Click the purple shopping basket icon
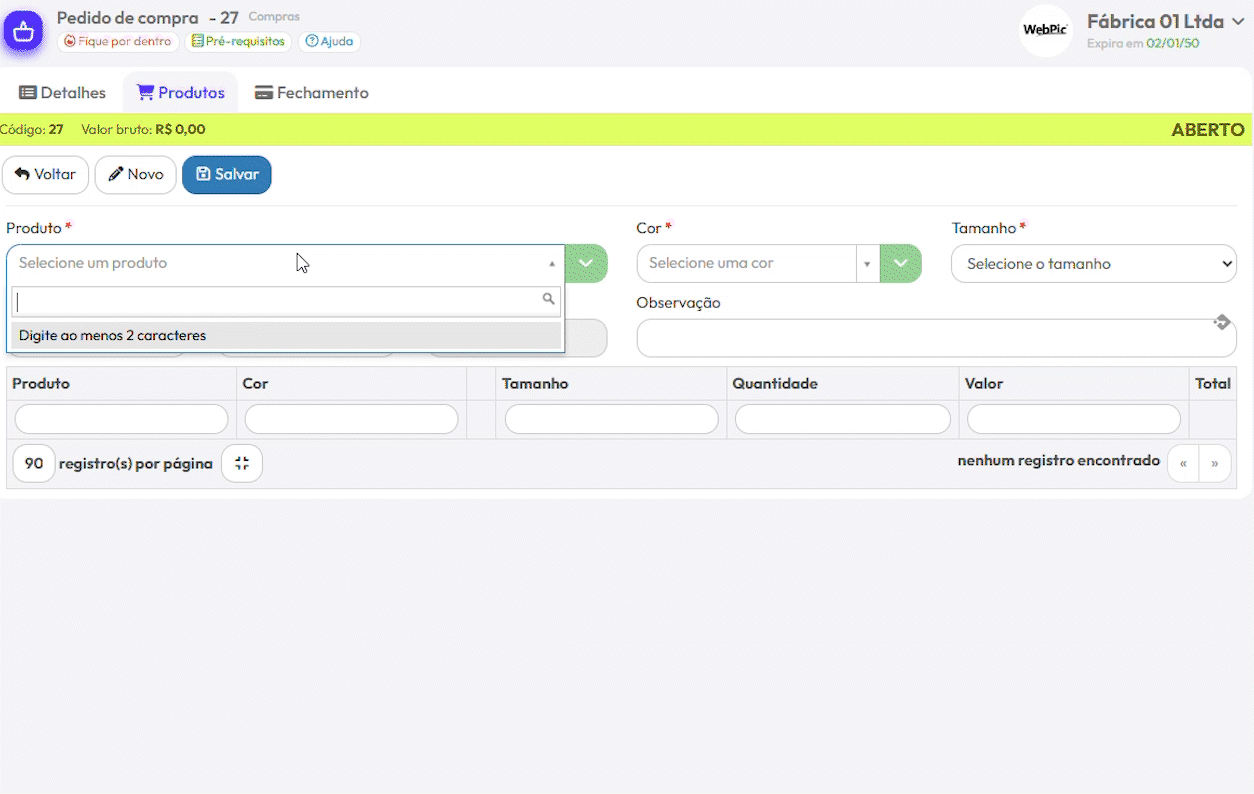1254x794 pixels. coord(23,31)
